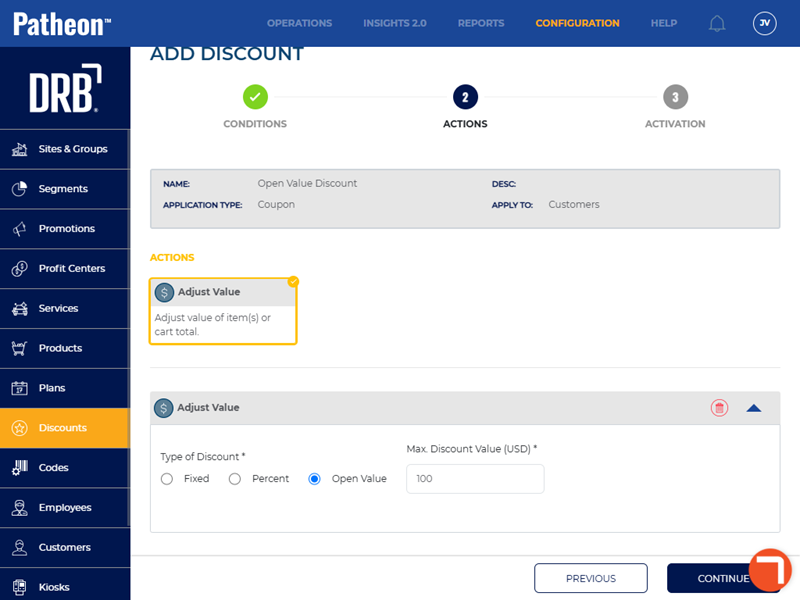The height and width of the screenshot is (600, 800).
Task: Click the Profit Centers coin icon
Action: pos(19,268)
